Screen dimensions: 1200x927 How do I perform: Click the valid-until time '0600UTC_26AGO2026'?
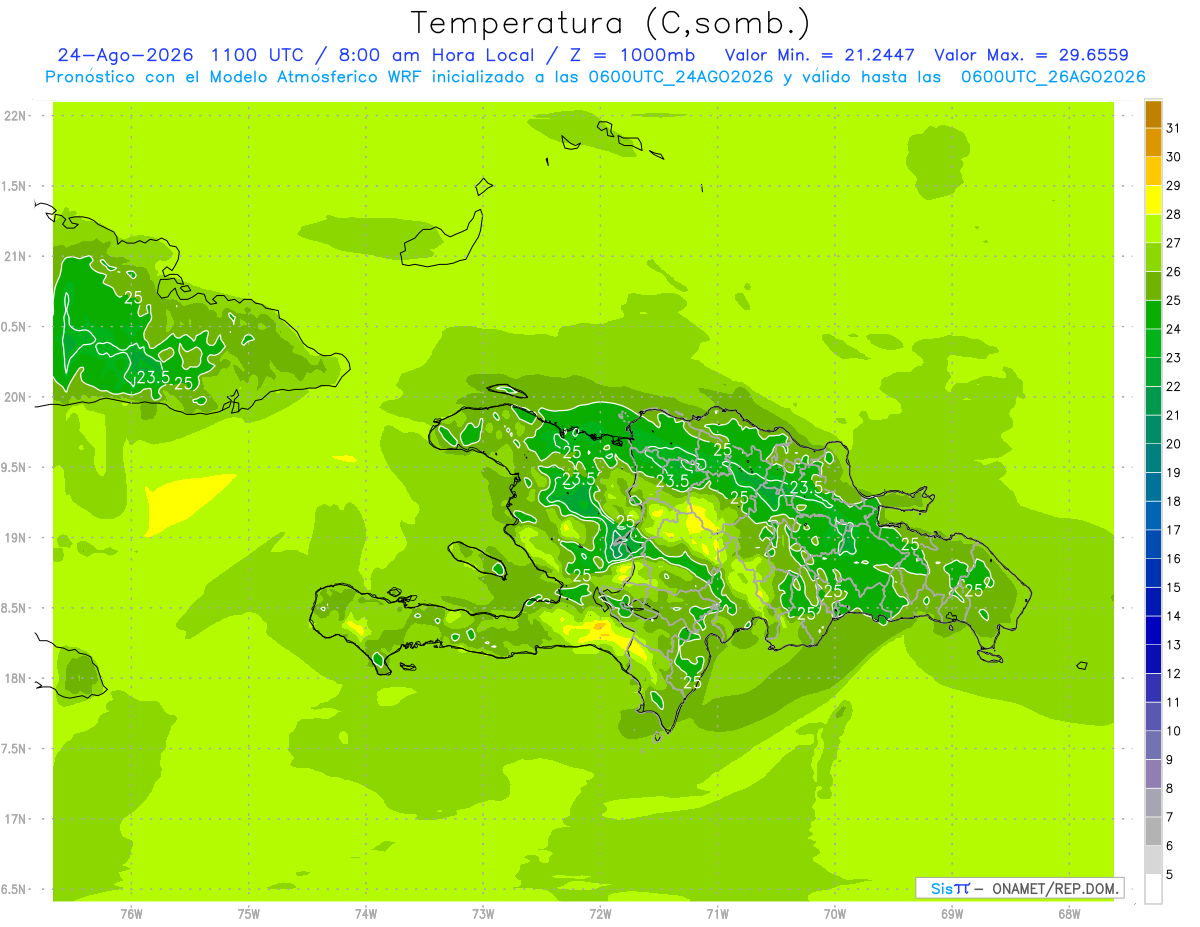1053,77
